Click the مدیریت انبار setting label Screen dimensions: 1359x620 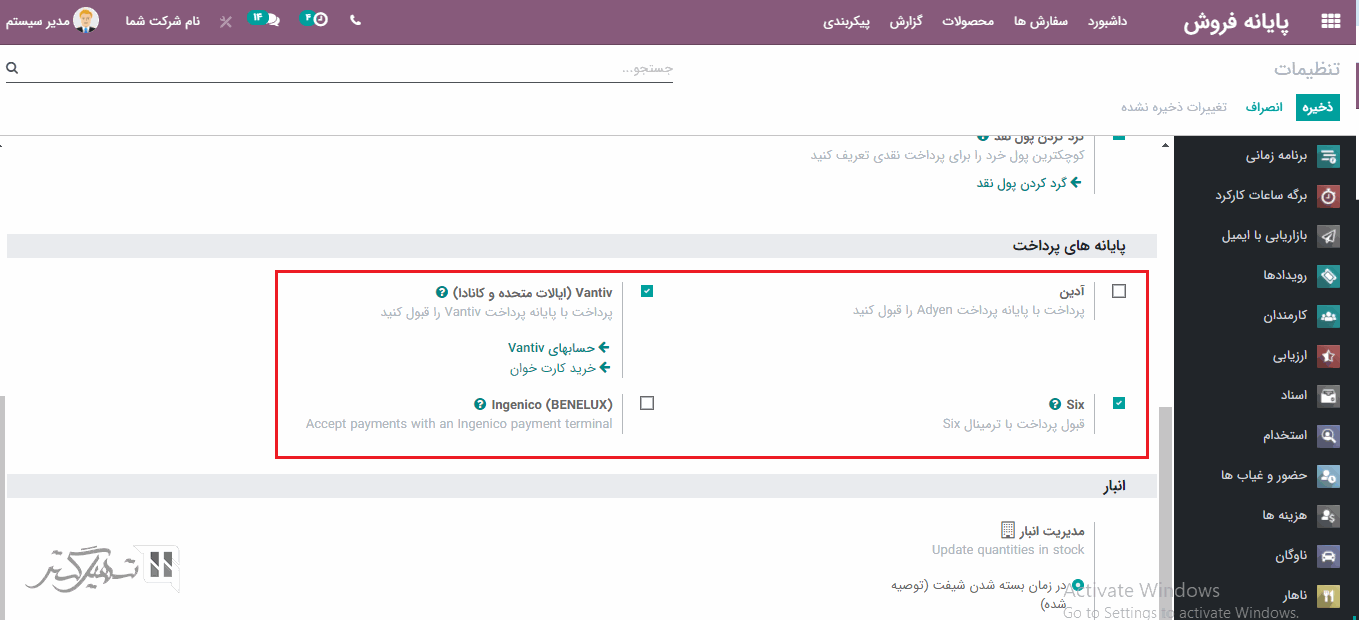pyautogui.click(x=1053, y=531)
